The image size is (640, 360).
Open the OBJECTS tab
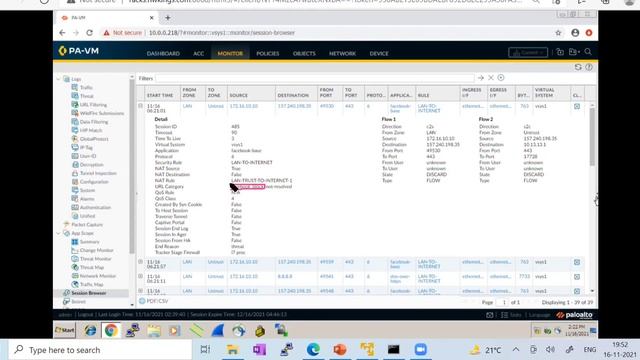304,53
